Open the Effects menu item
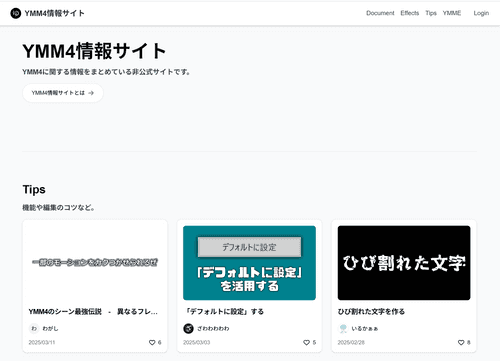This screenshot has width=500, height=361. pyautogui.click(x=410, y=13)
